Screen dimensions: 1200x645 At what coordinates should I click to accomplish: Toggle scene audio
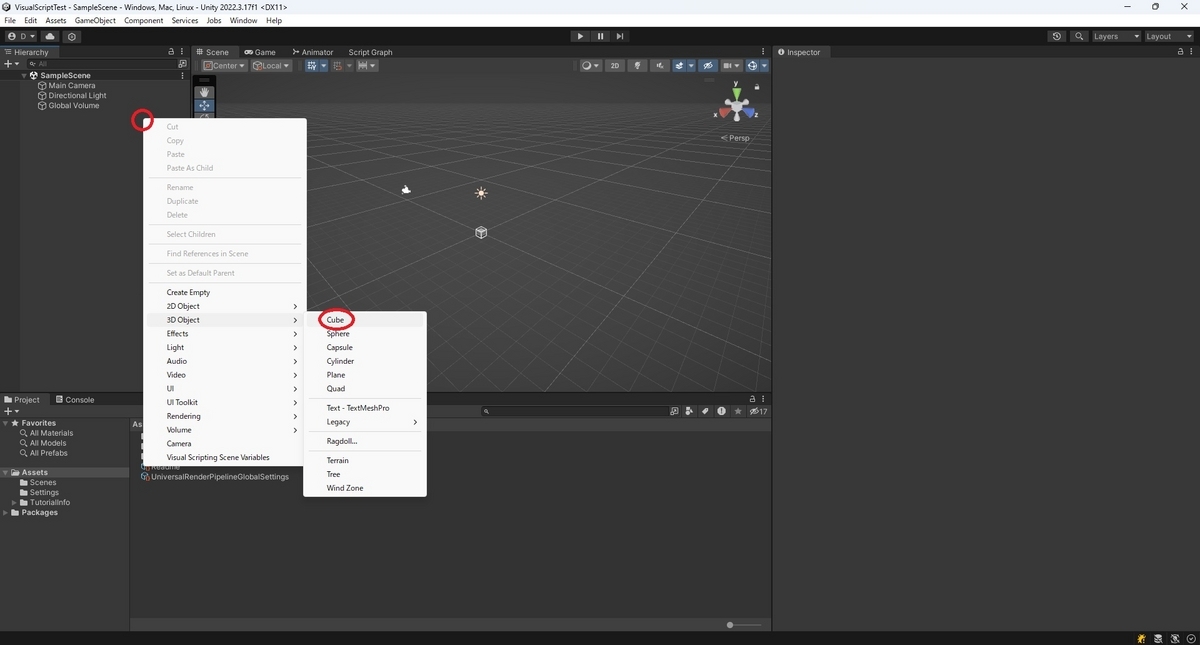pos(660,66)
